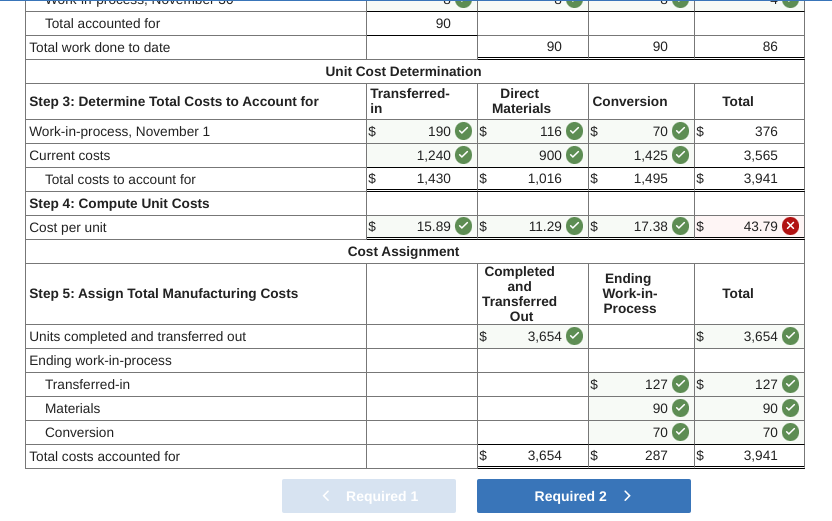This screenshot has width=832, height=521.
Task: Click green check beside cost per unit 15.89
Action: click(x=464, y=226)
